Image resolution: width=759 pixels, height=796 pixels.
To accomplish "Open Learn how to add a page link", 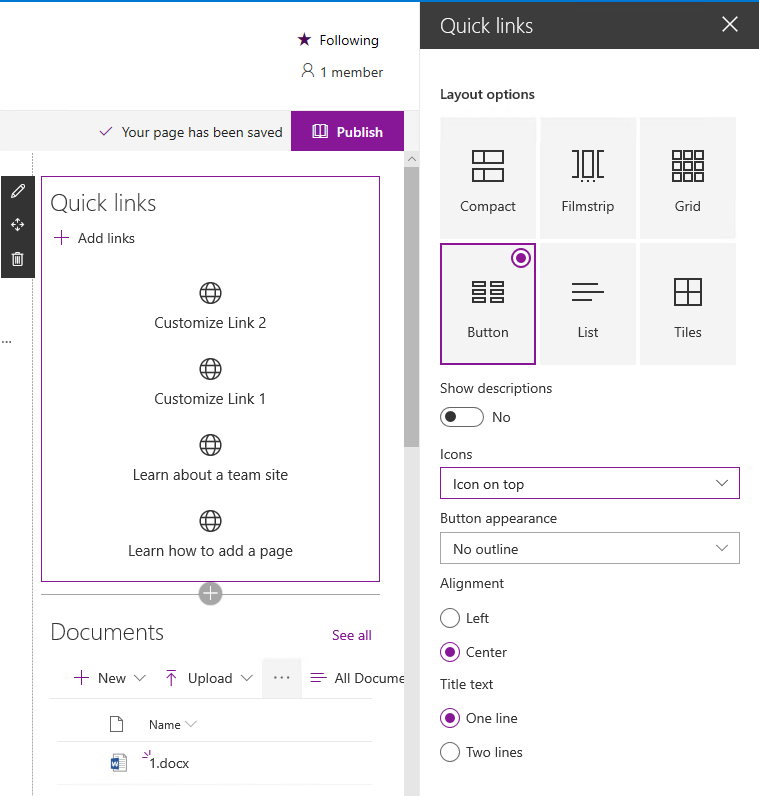I will click(210, 551).
